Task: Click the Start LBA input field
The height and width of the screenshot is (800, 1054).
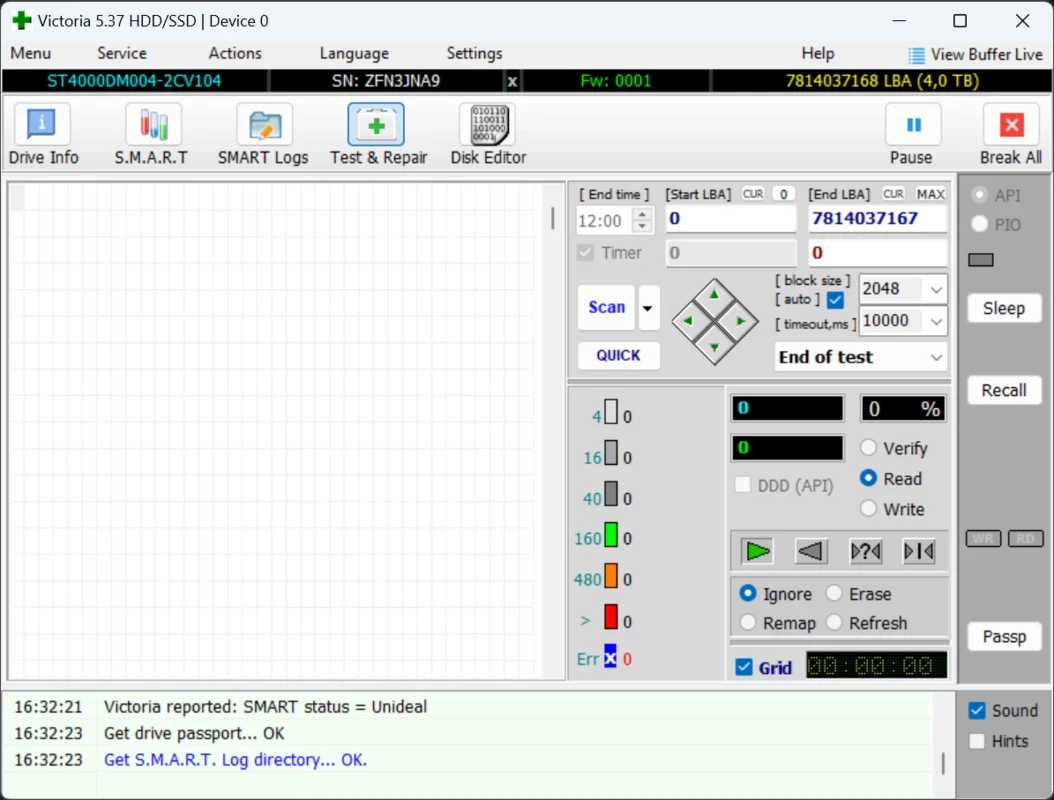Action: tap(730, 219)
